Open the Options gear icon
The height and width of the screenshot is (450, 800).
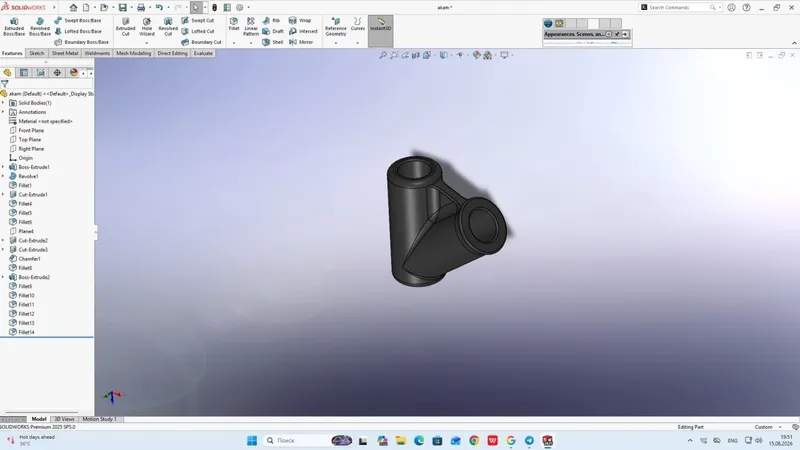coord(240,7)
